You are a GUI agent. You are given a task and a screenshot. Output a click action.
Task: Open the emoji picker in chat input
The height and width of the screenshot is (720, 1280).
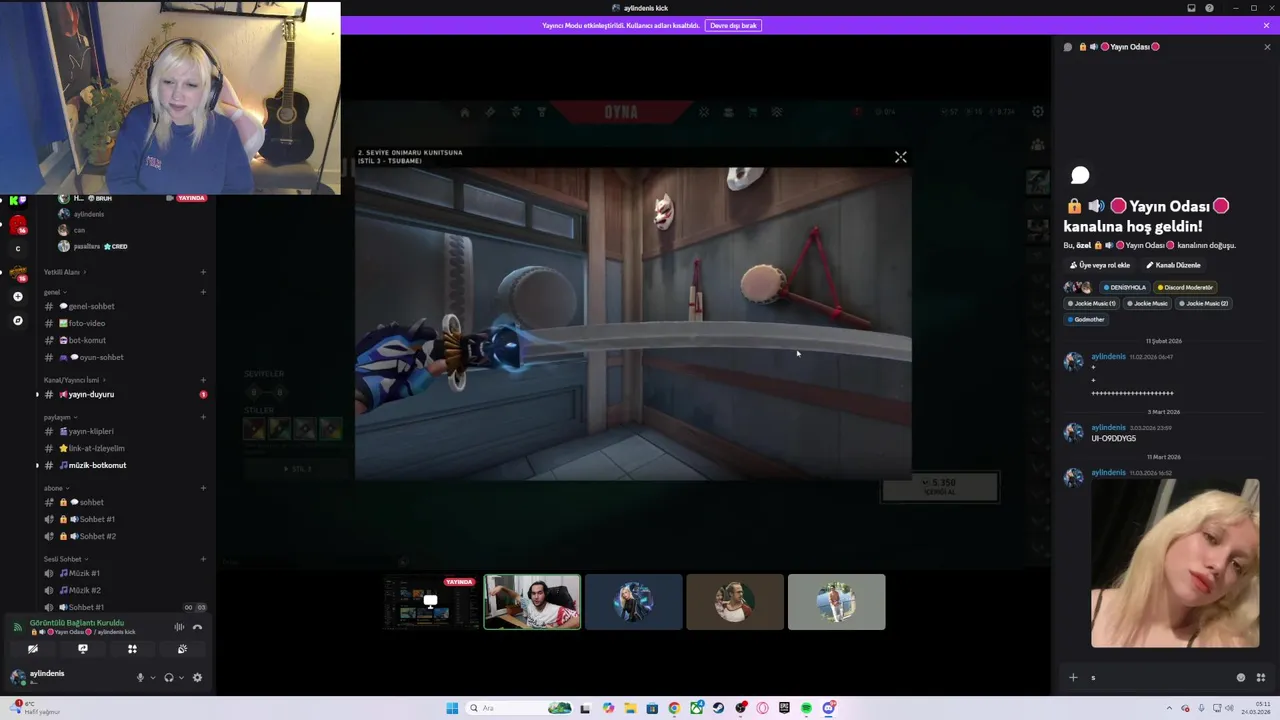click(x=1241, y=677)
